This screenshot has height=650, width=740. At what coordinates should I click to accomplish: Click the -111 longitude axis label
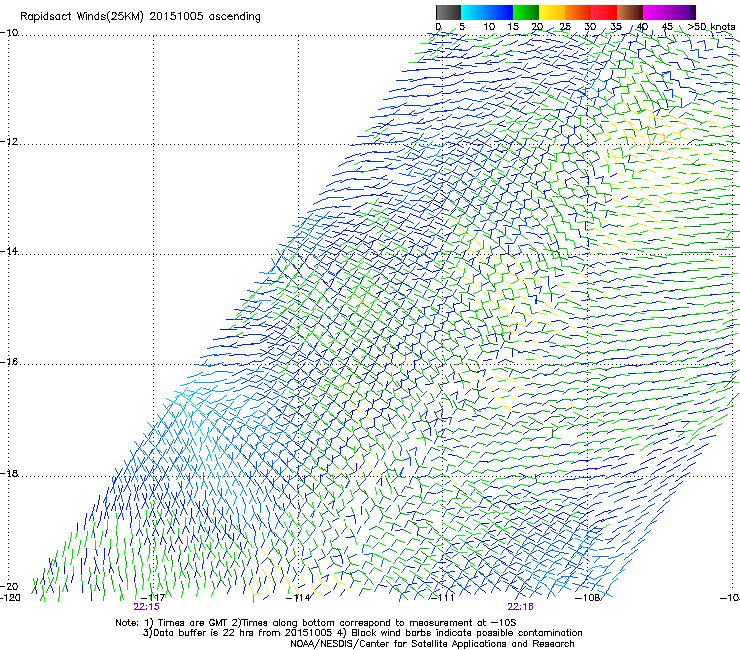click(443, 598)
